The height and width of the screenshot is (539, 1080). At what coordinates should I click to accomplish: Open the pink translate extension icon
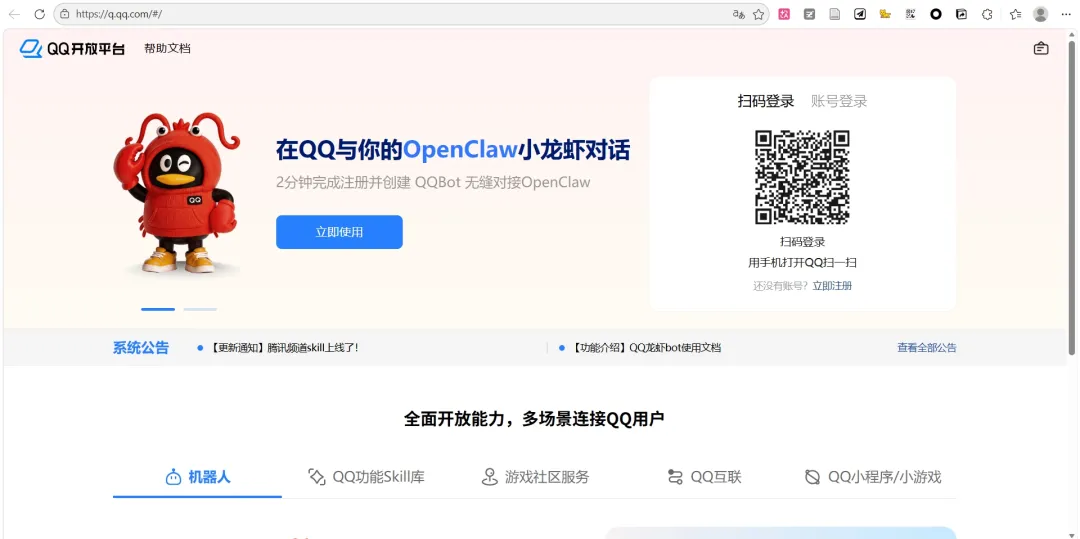click(x=784, y=14)
